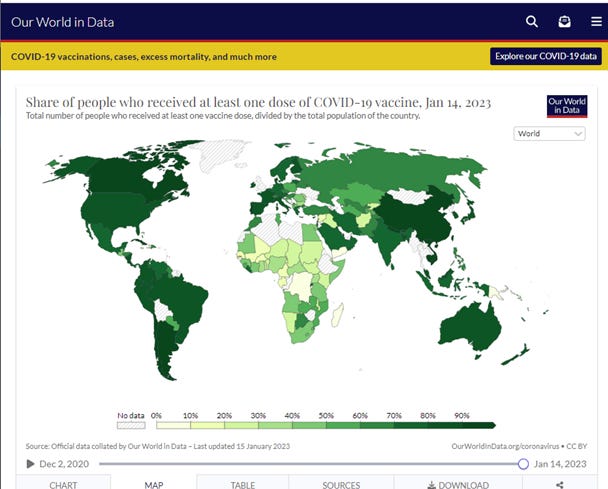
Task: Select the MAP tab
Action: [x=153, y=484]
